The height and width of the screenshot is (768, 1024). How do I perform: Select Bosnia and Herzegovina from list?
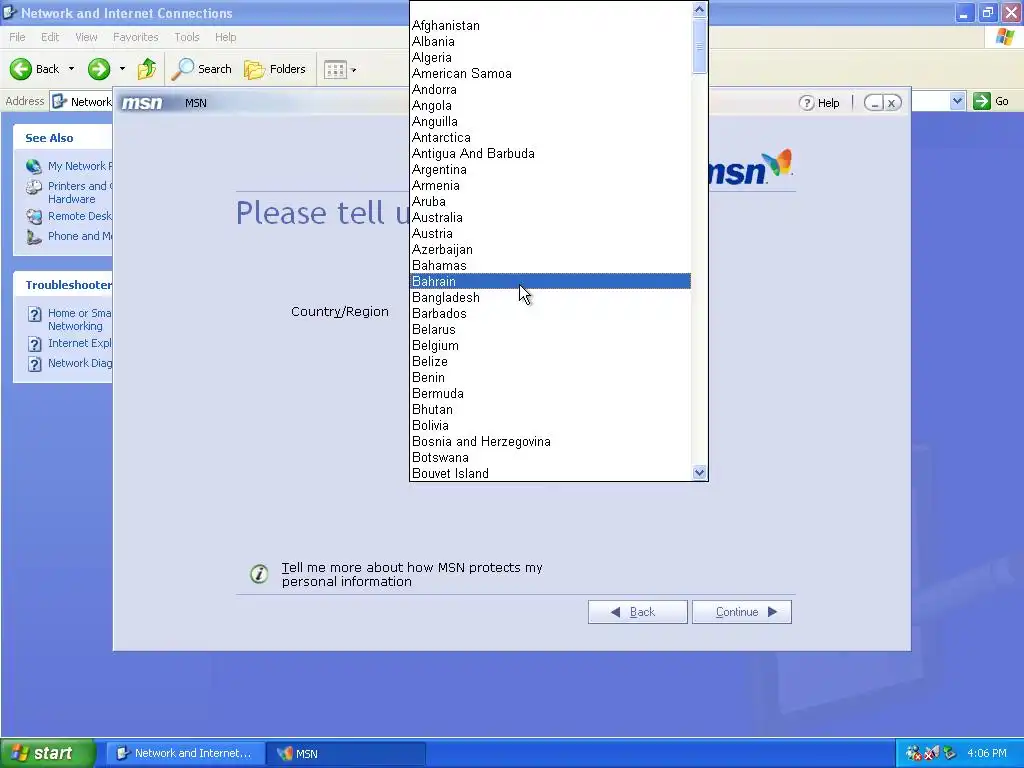[x=550, y=441]
